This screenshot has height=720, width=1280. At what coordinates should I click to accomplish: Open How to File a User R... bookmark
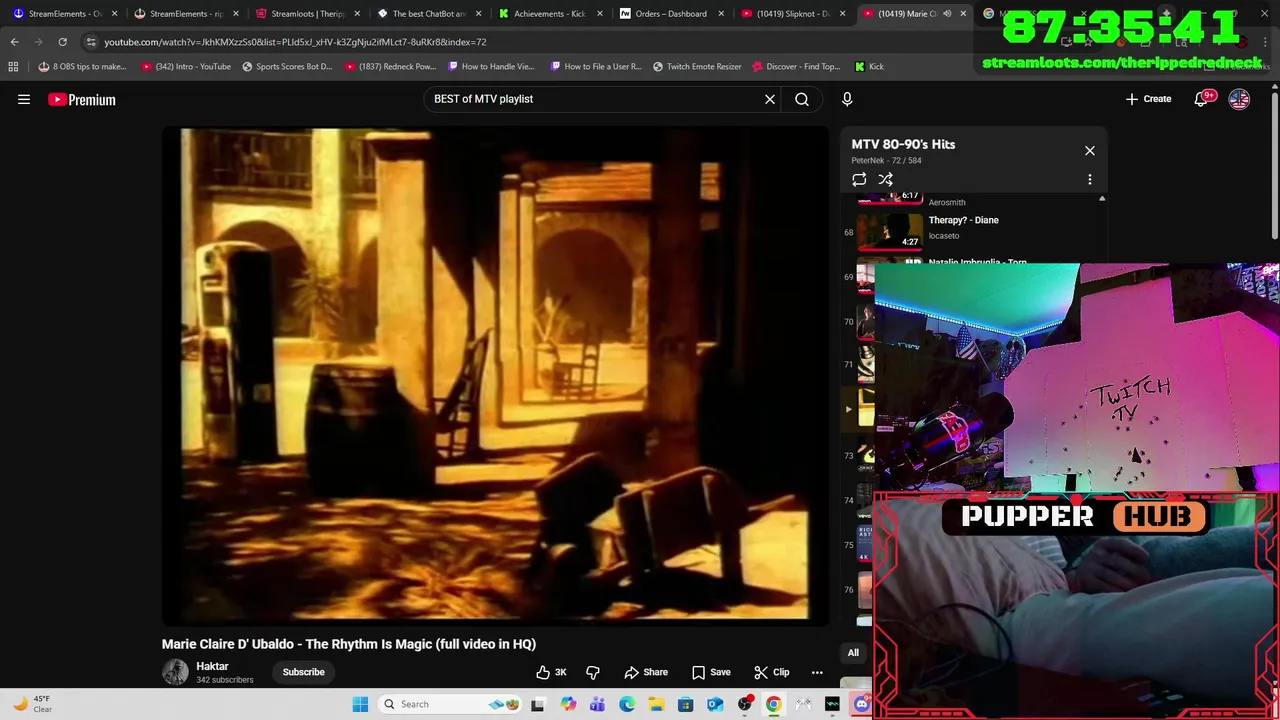(596, 66)
